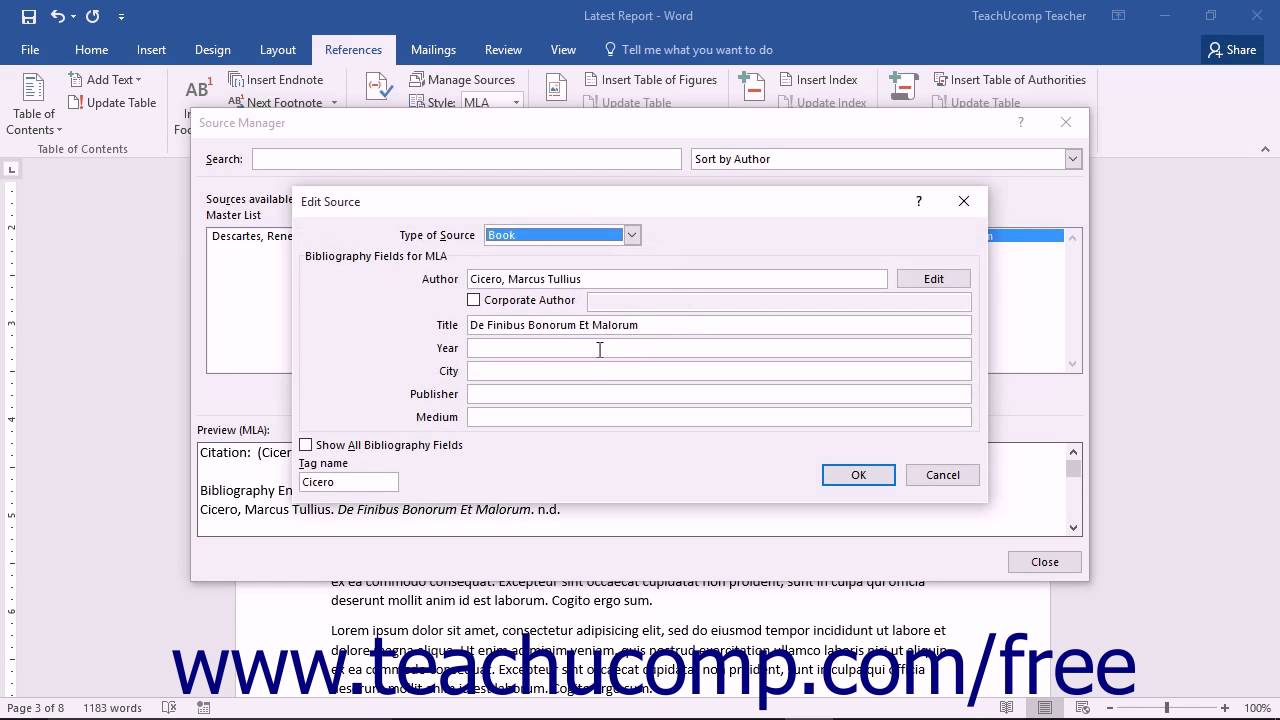The height and width of the screenshot is (720, 1280).
Task: Switch to the Layout tab
Action: (277, 50)
